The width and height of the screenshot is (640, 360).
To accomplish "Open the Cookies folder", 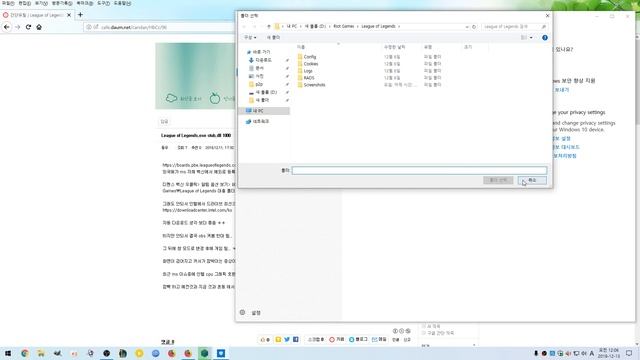I will pos(310,64).
